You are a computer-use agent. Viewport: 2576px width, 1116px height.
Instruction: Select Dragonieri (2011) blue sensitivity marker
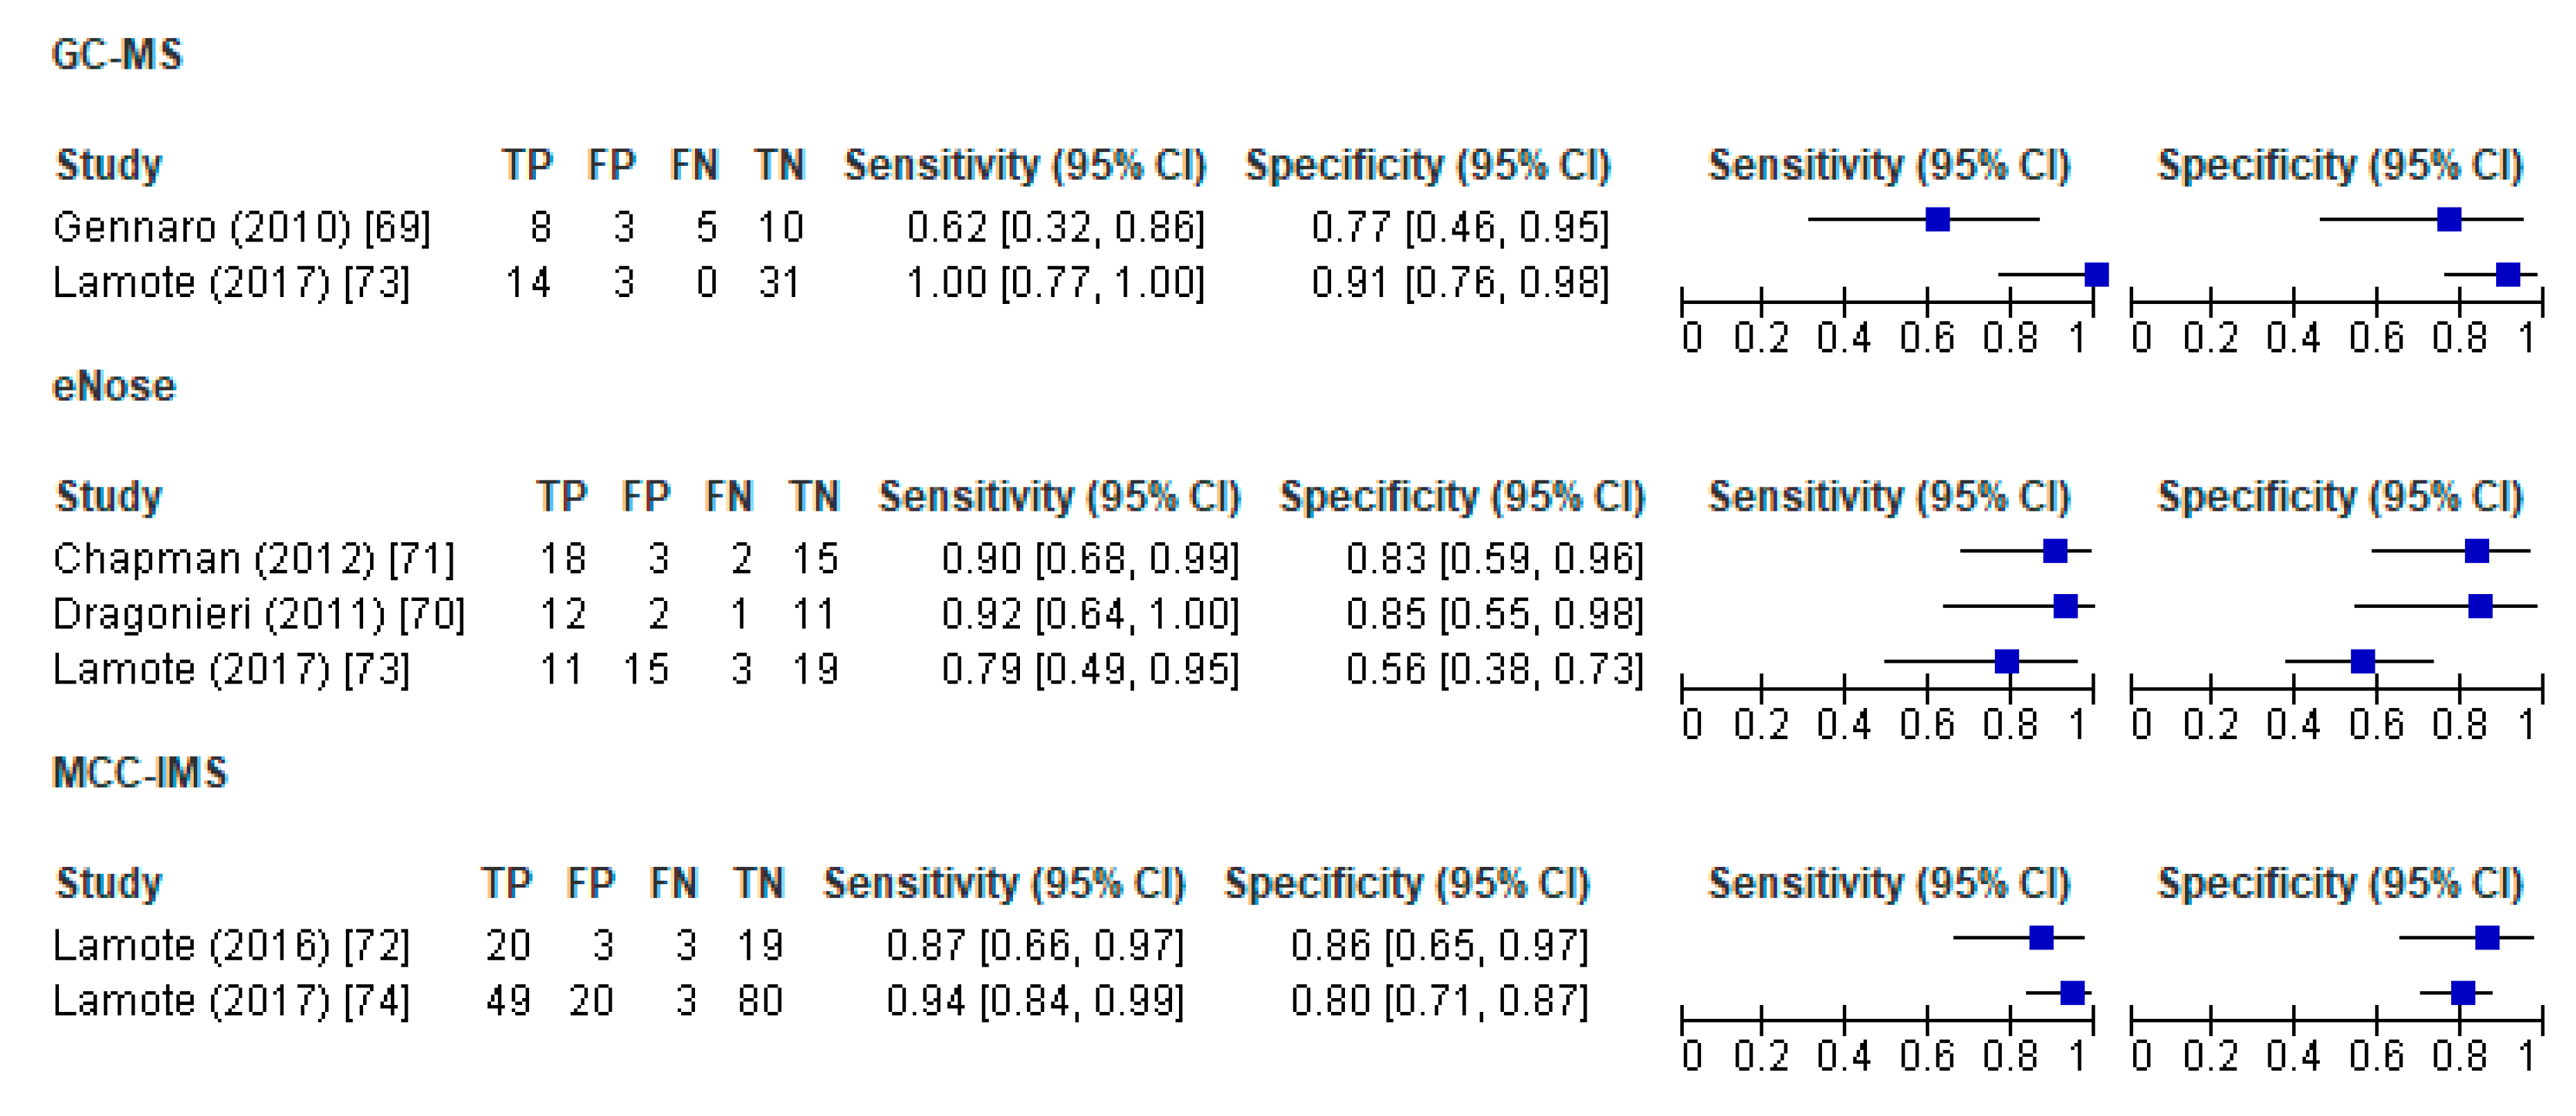click(2065, 606)
